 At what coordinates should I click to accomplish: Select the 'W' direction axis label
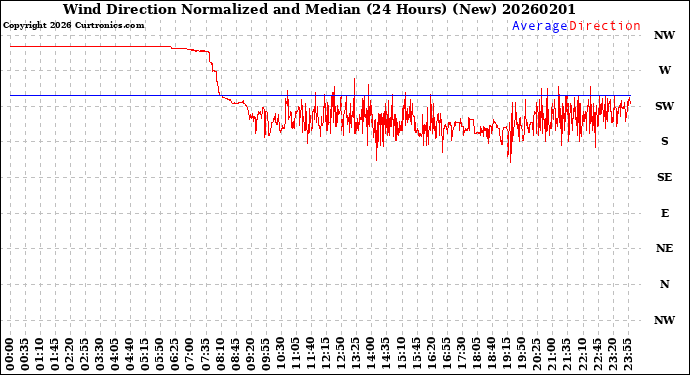point(664,70)
